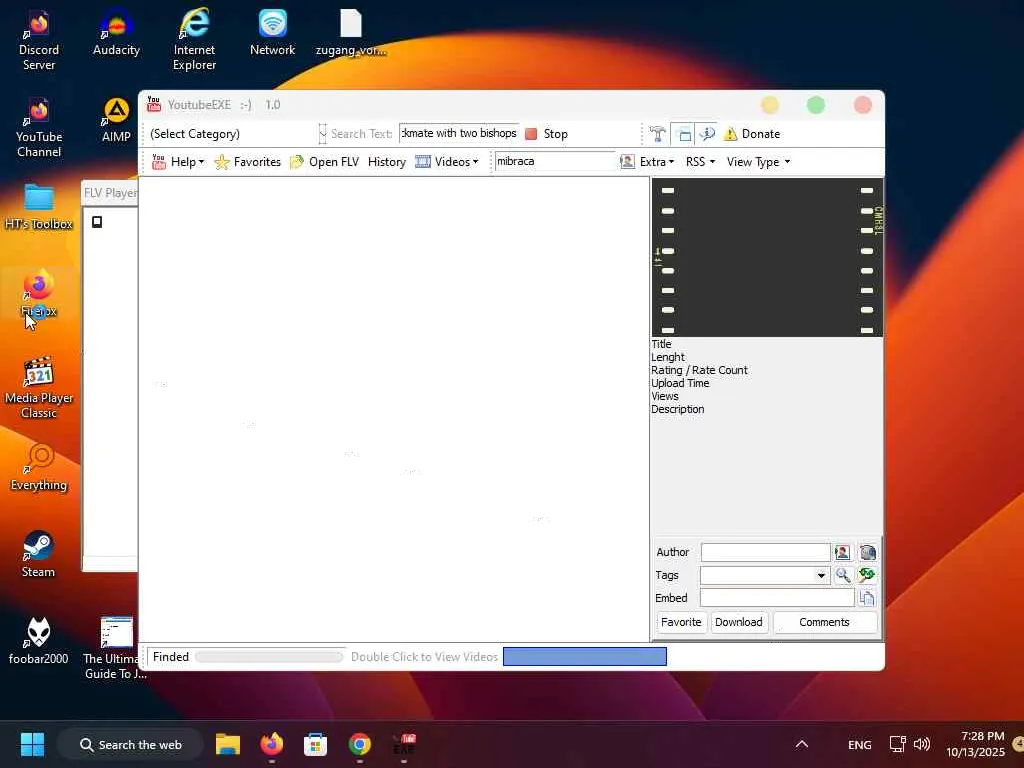Copy embed code with the copy icon
The width and height of the screenshot is (1024, 768).
coord(867,598)
